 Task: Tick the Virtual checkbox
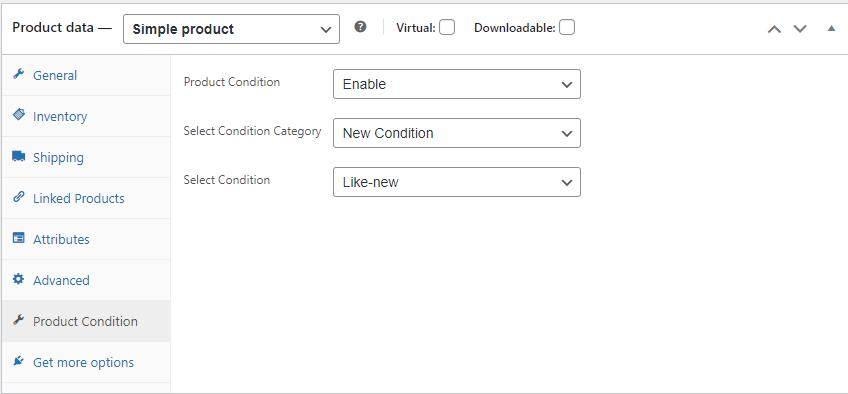tap(447, 27)
